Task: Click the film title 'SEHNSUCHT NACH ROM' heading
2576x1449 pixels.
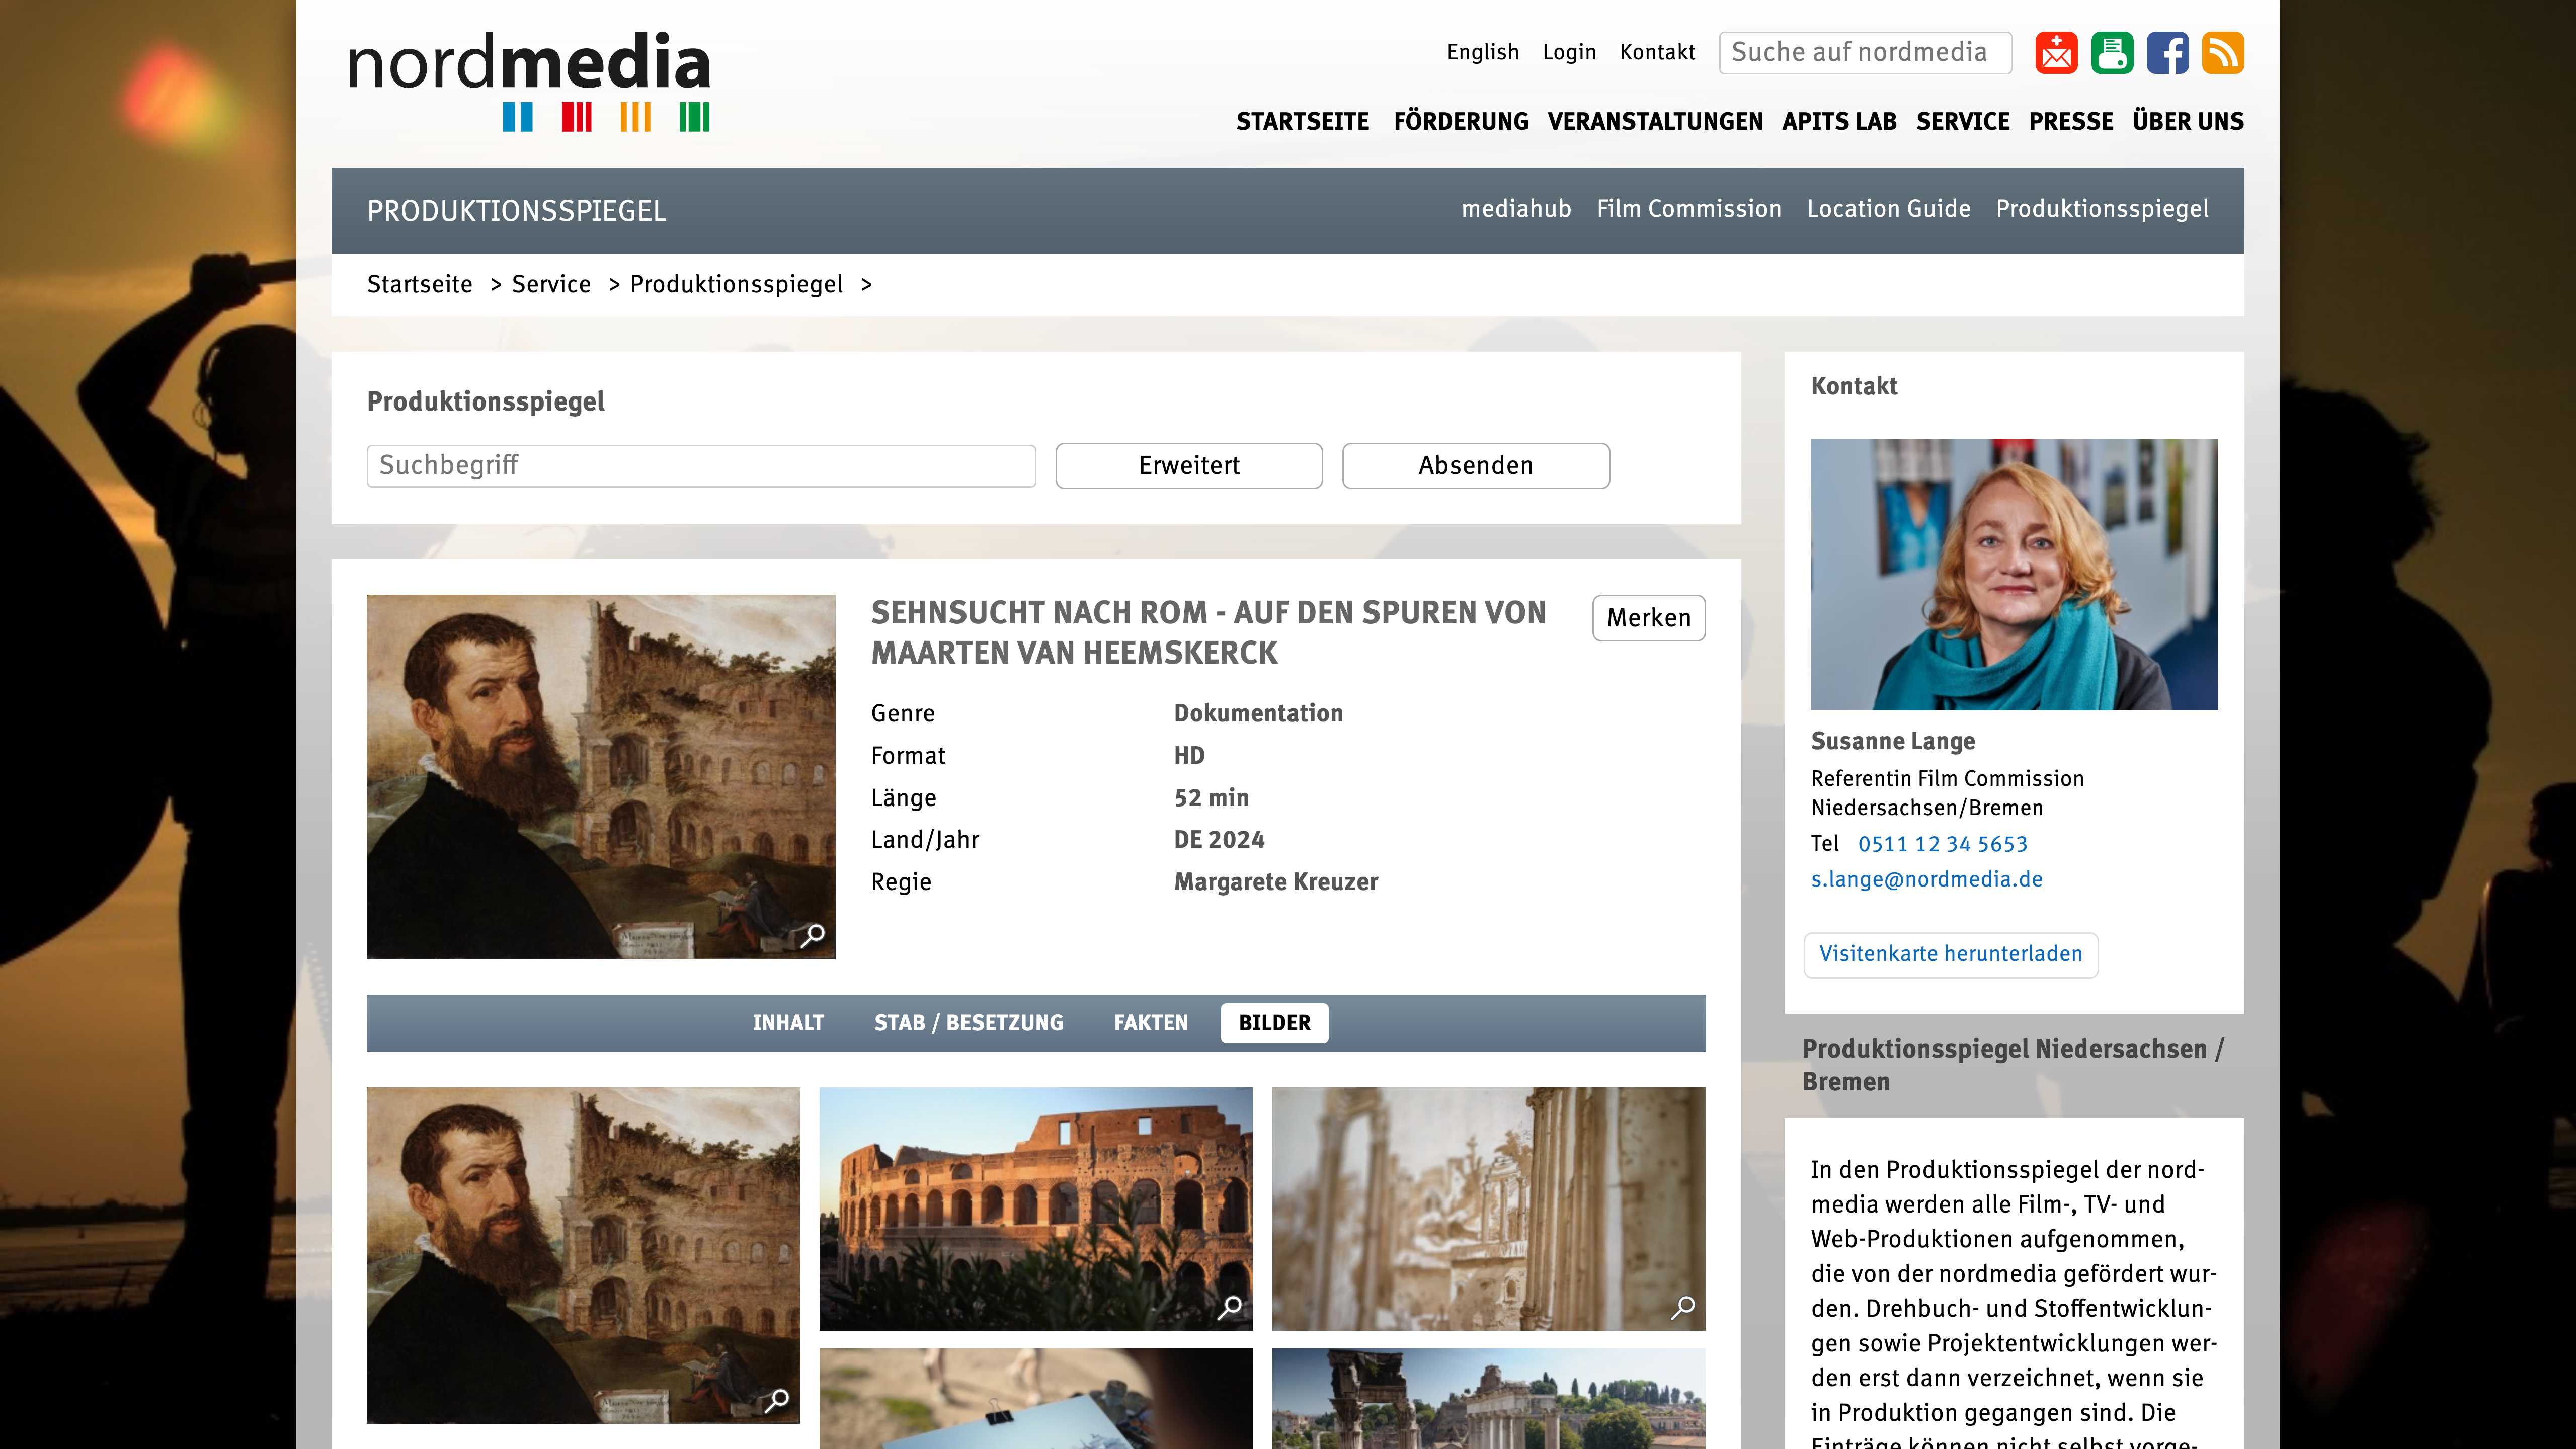Action: tap(1208, 632)
